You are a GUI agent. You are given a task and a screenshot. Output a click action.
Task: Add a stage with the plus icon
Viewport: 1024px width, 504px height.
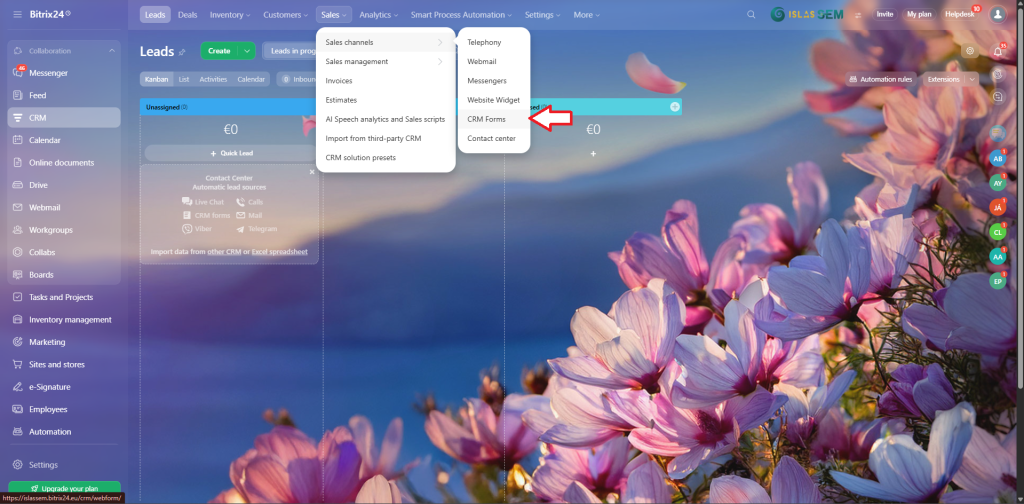point(675,107)
